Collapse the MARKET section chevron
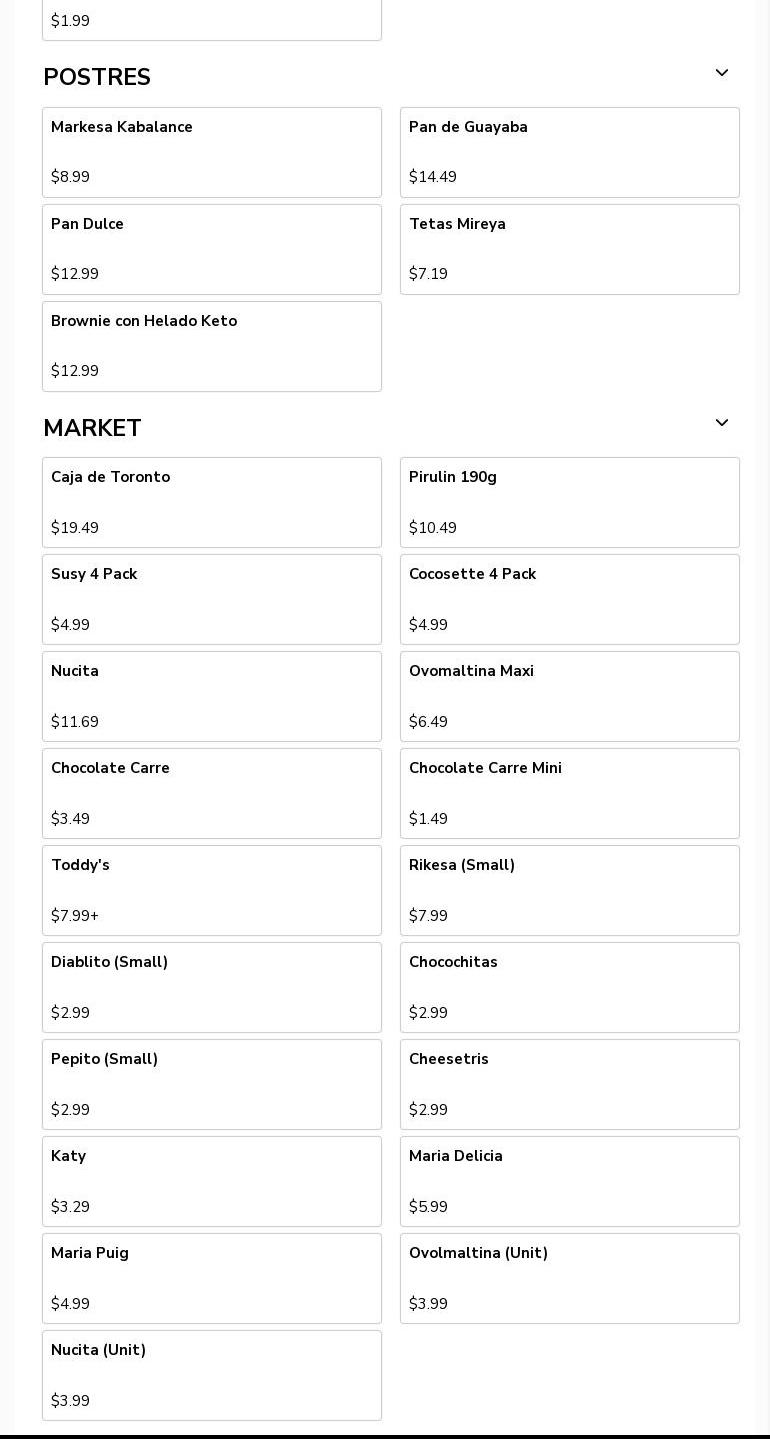Image resolution: width=770 pixels, height=1439 pixels. pyautogui.click(x=721, y=424)
